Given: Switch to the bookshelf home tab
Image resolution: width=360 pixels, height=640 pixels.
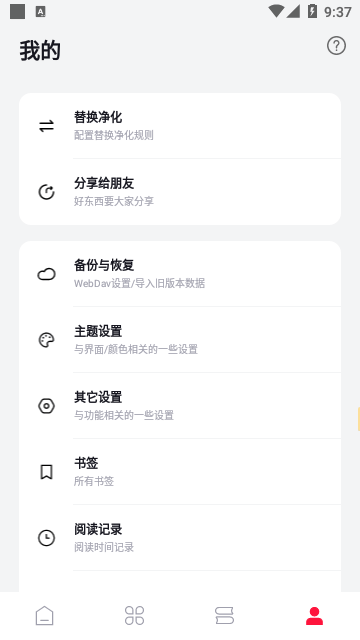Looking at the screenshot, I should pos(44,616).
